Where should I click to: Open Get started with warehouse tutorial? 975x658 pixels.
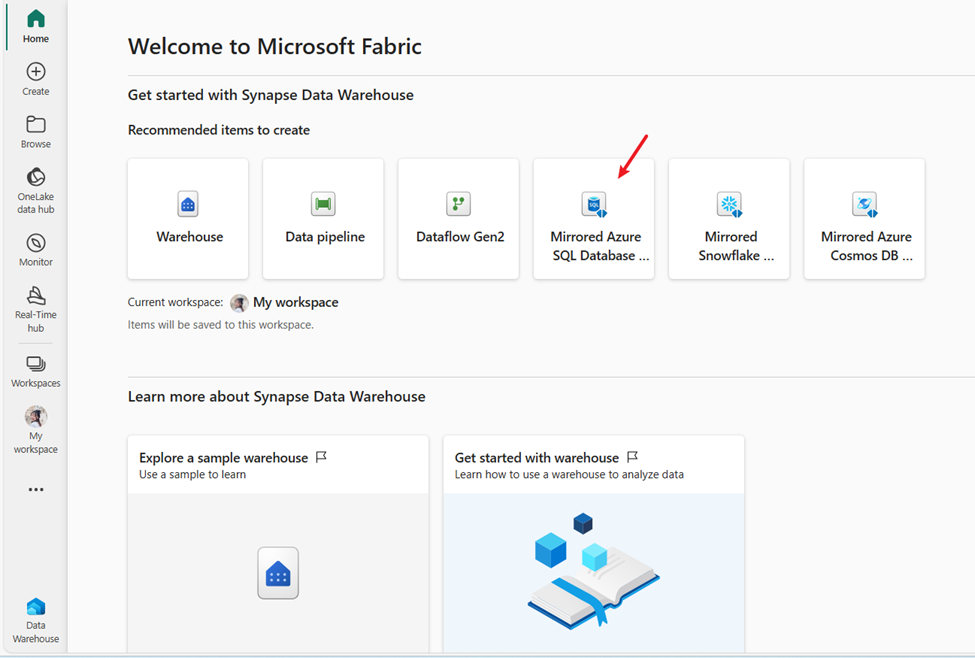point(594,544)
